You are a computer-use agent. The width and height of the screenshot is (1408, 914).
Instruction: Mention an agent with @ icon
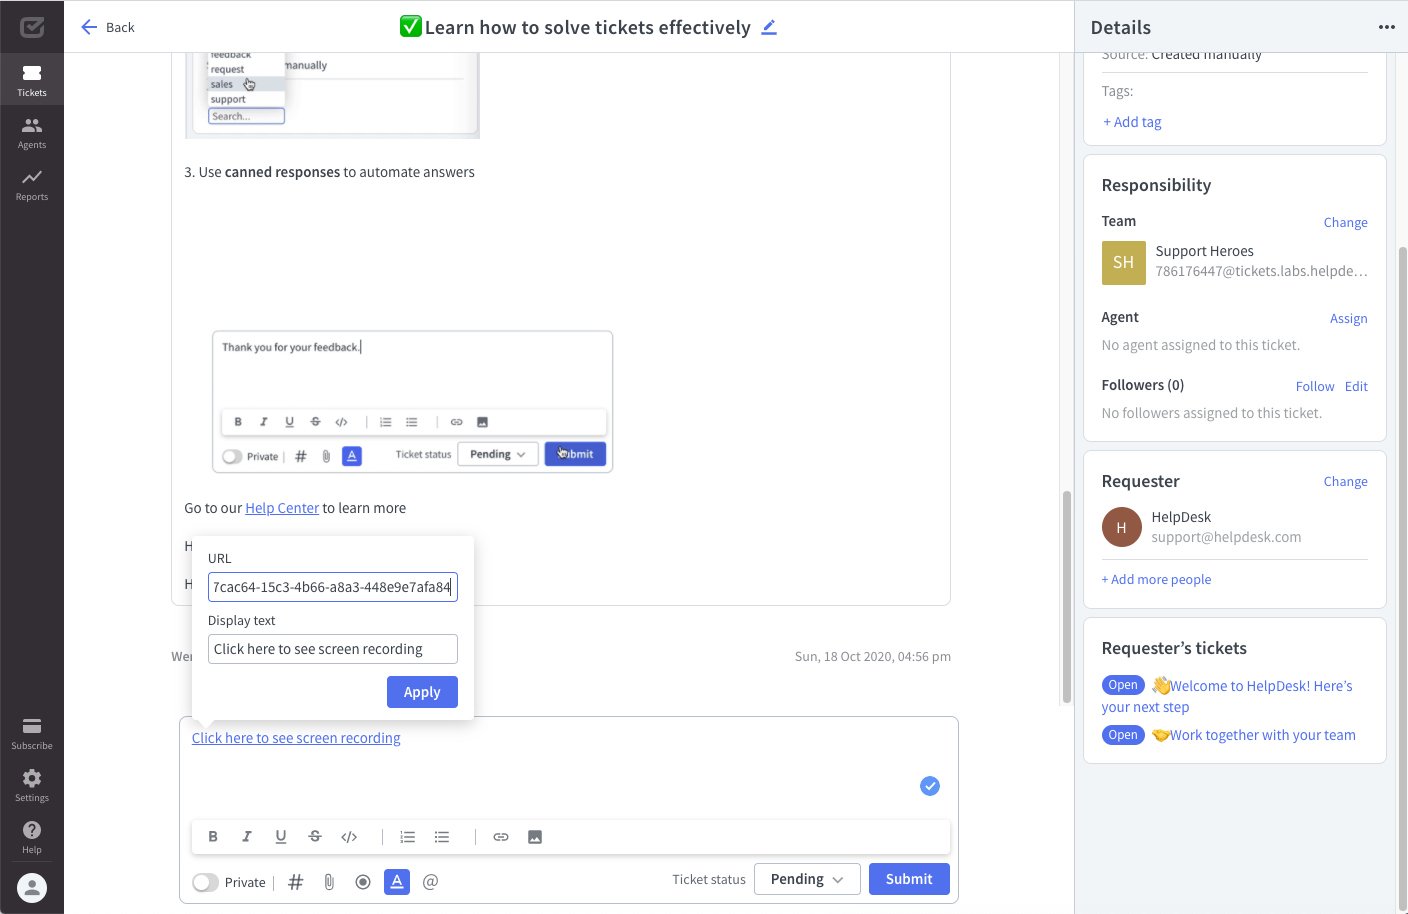(x=431, y=882)
